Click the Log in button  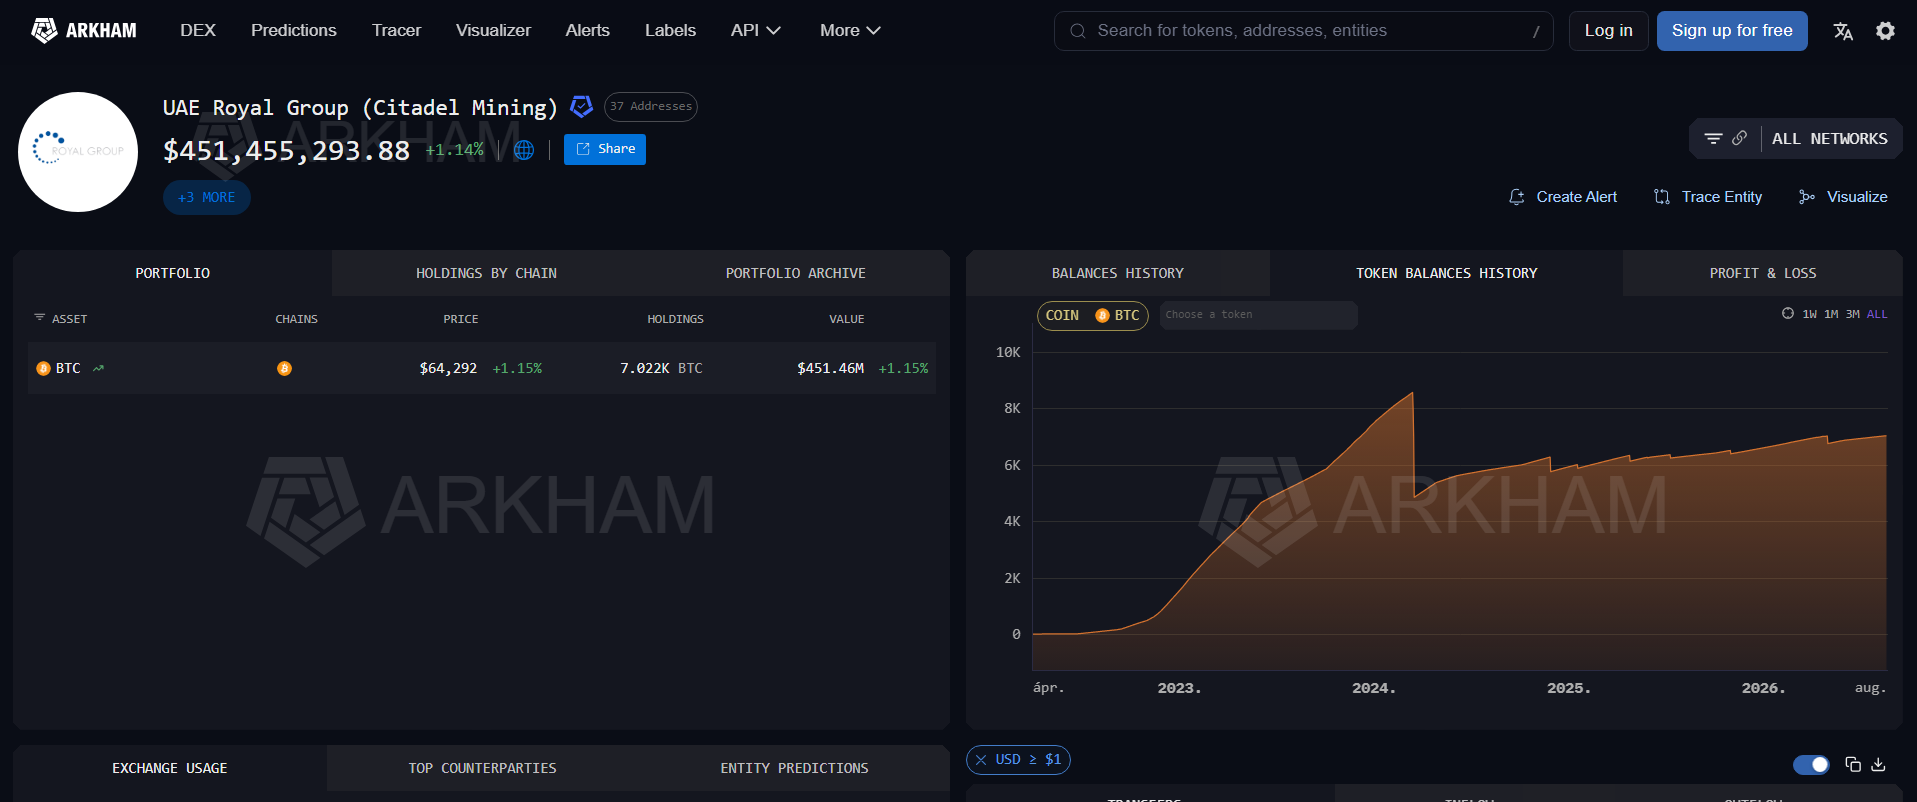(1608, 31)
